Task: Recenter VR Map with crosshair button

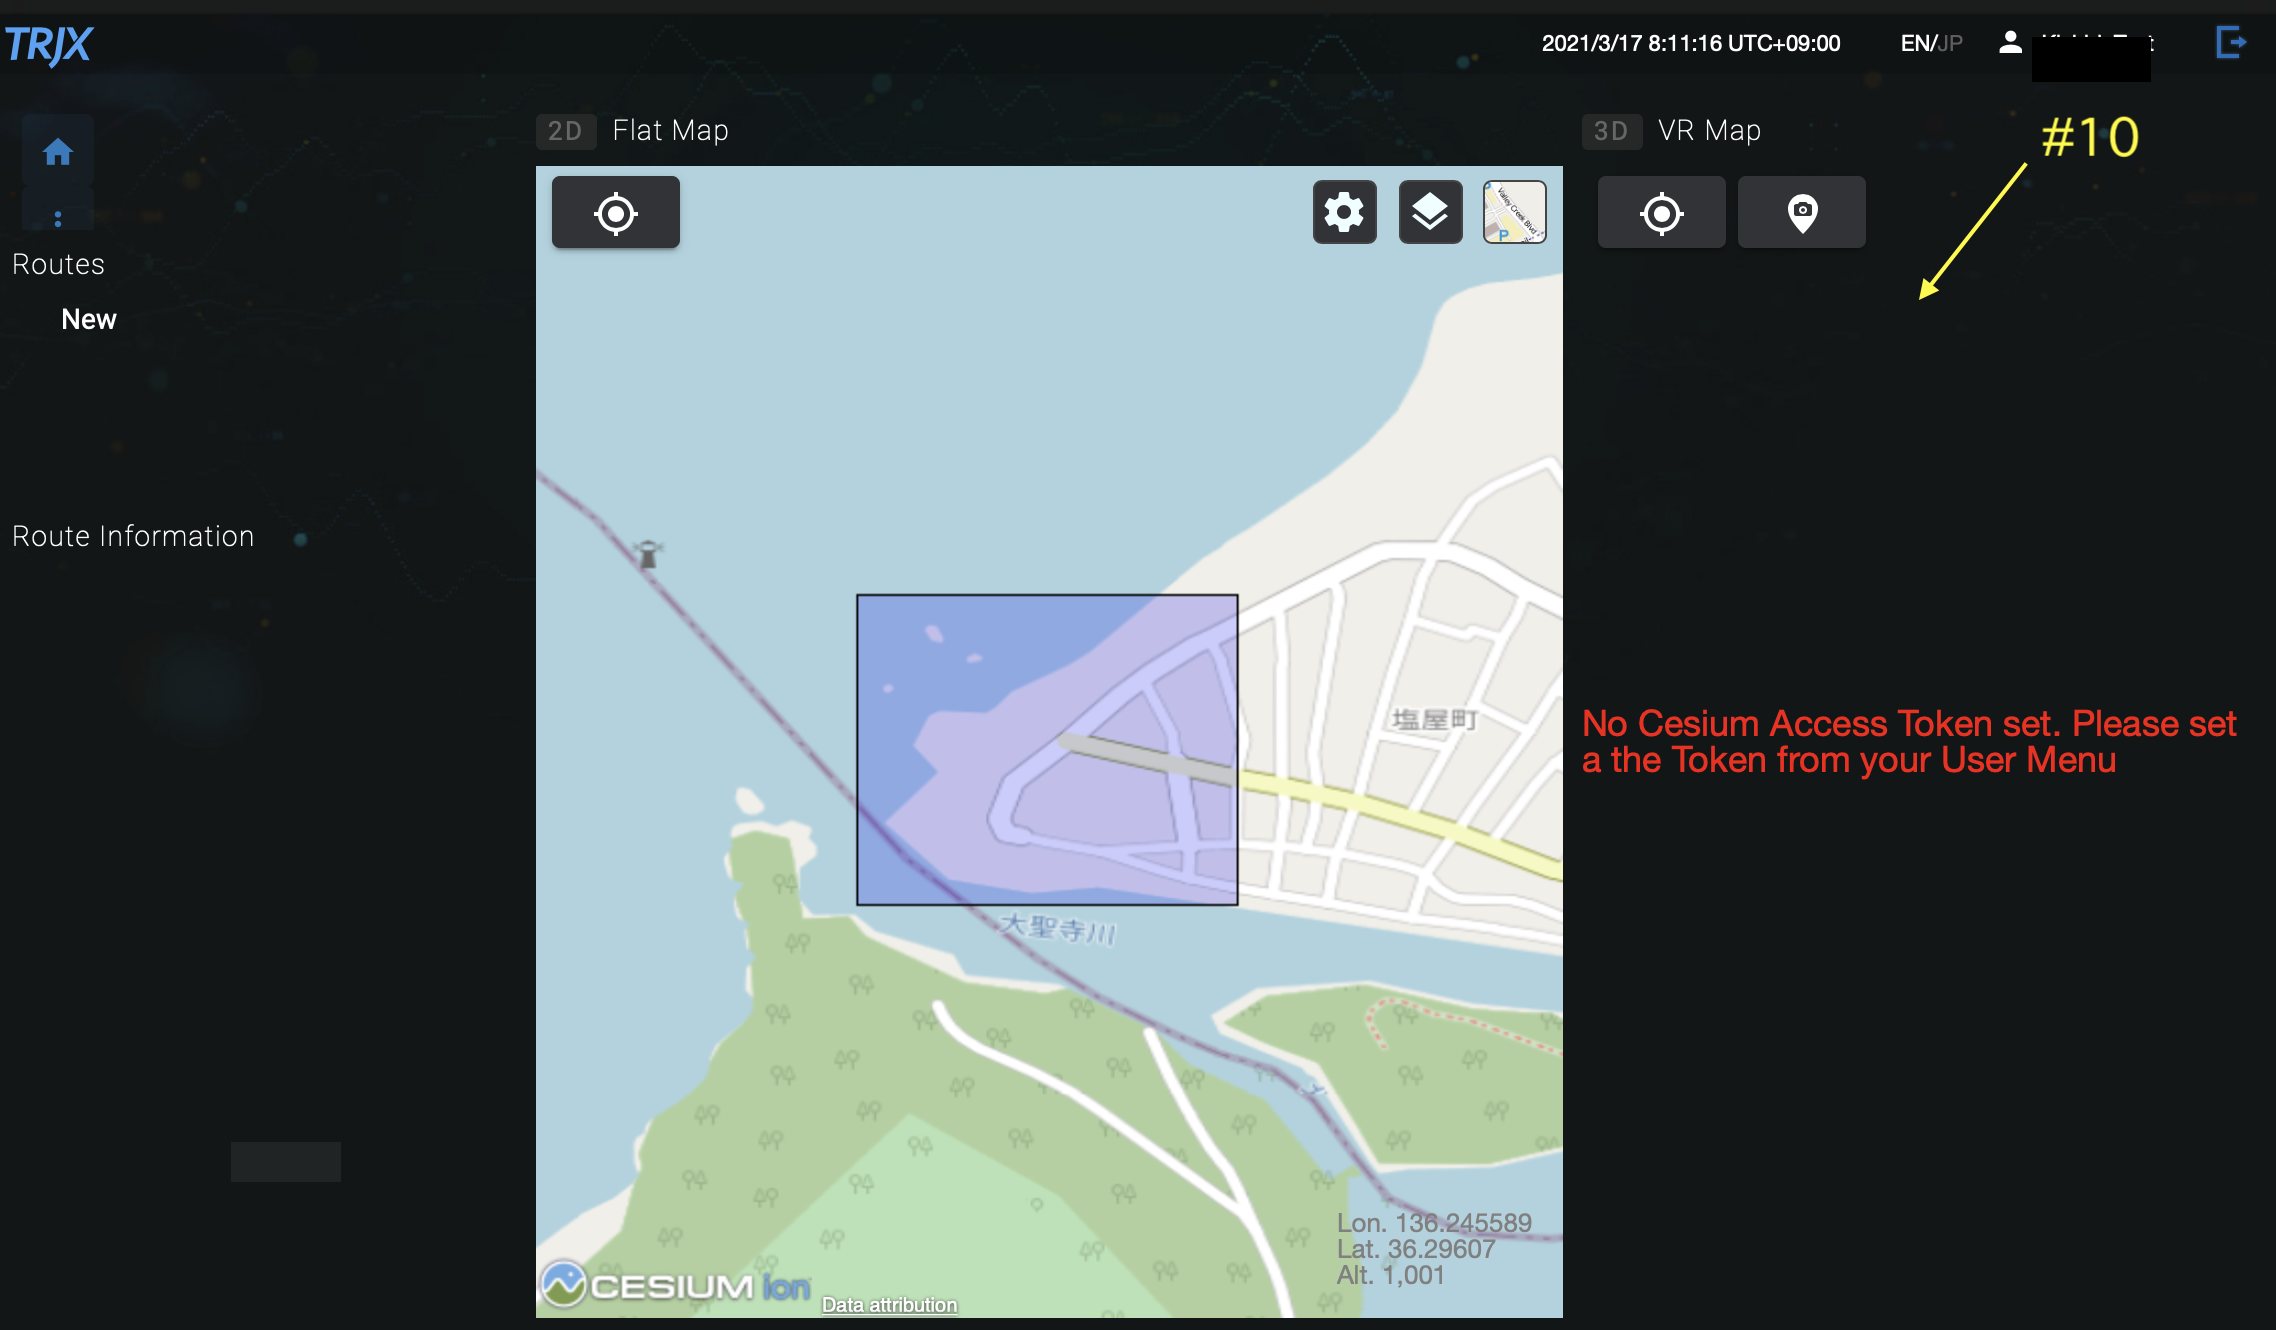Action: point(1661,213)
